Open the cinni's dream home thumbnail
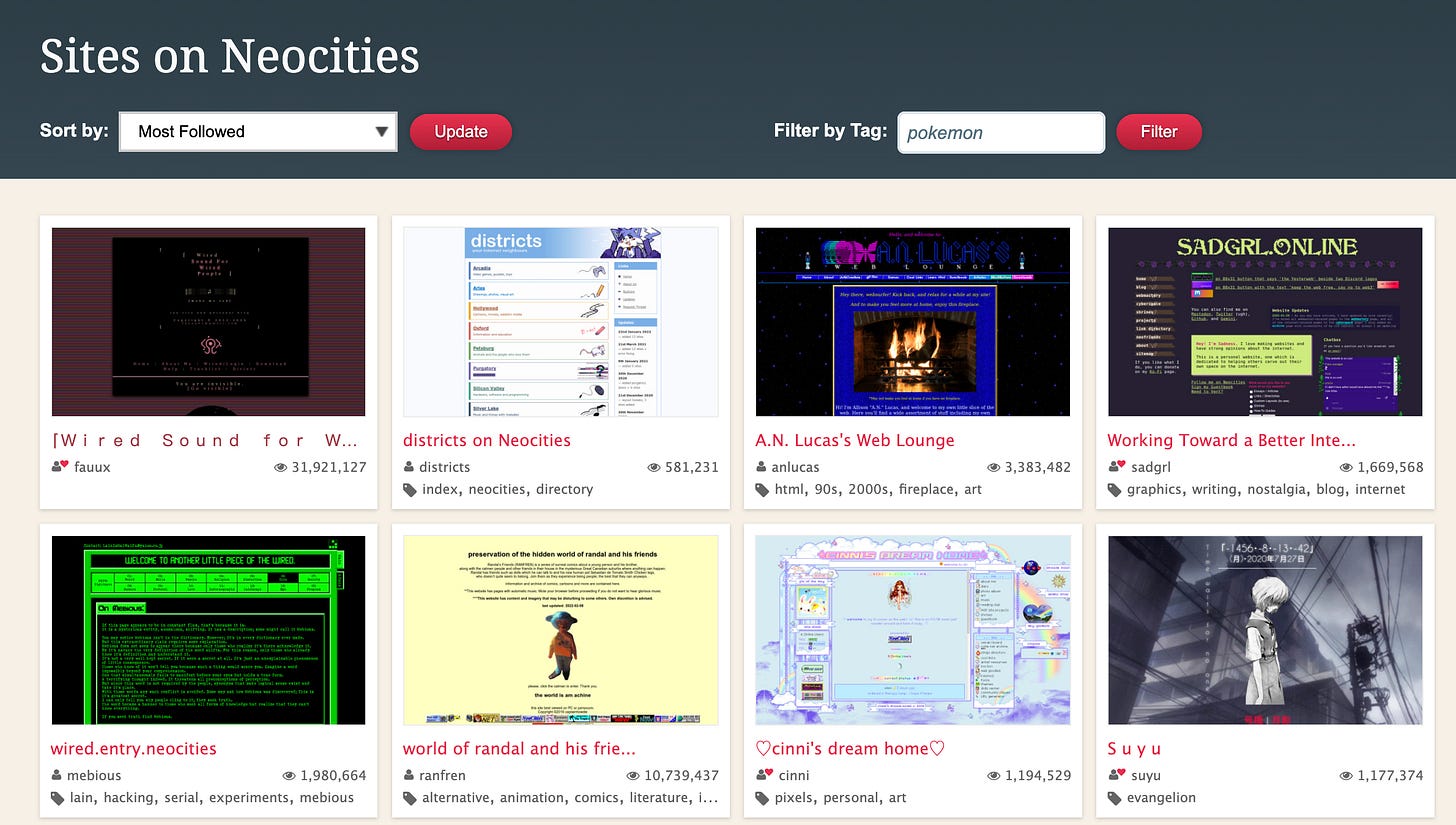1456x825 pixels. pyautogui.click(x=913, y=630)
